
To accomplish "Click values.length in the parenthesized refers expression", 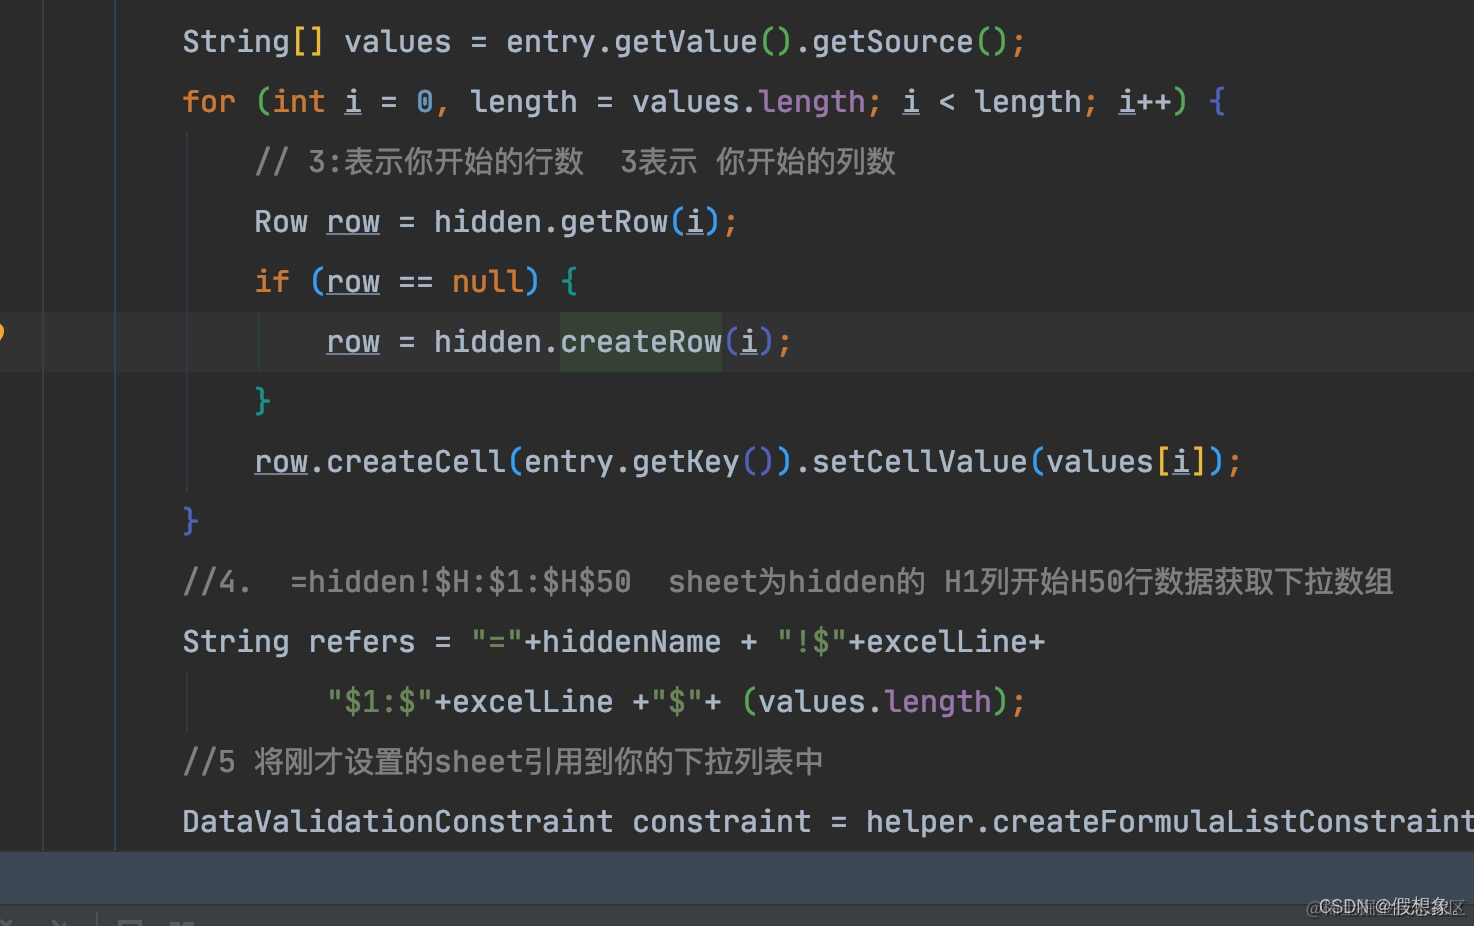I will click(x=875, y=702).
